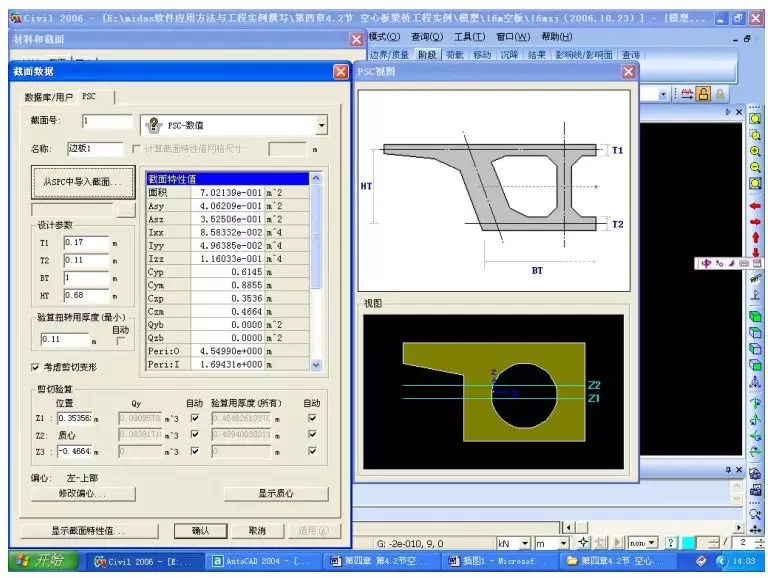768x578 pixels.
Task: Click the yellow padlock icon in toolbar
Action: 704,94
